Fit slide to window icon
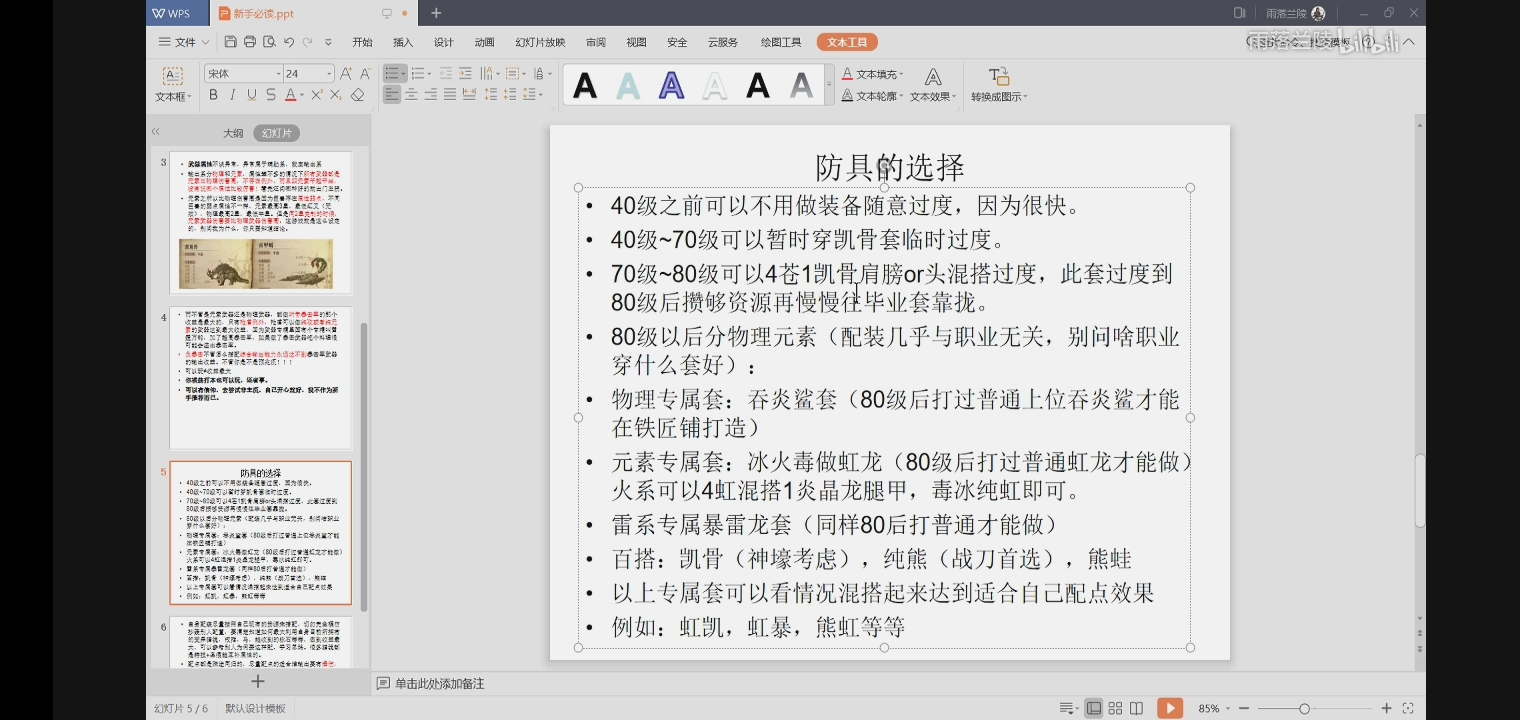 pyautogui.click(x=1408, y=708)
